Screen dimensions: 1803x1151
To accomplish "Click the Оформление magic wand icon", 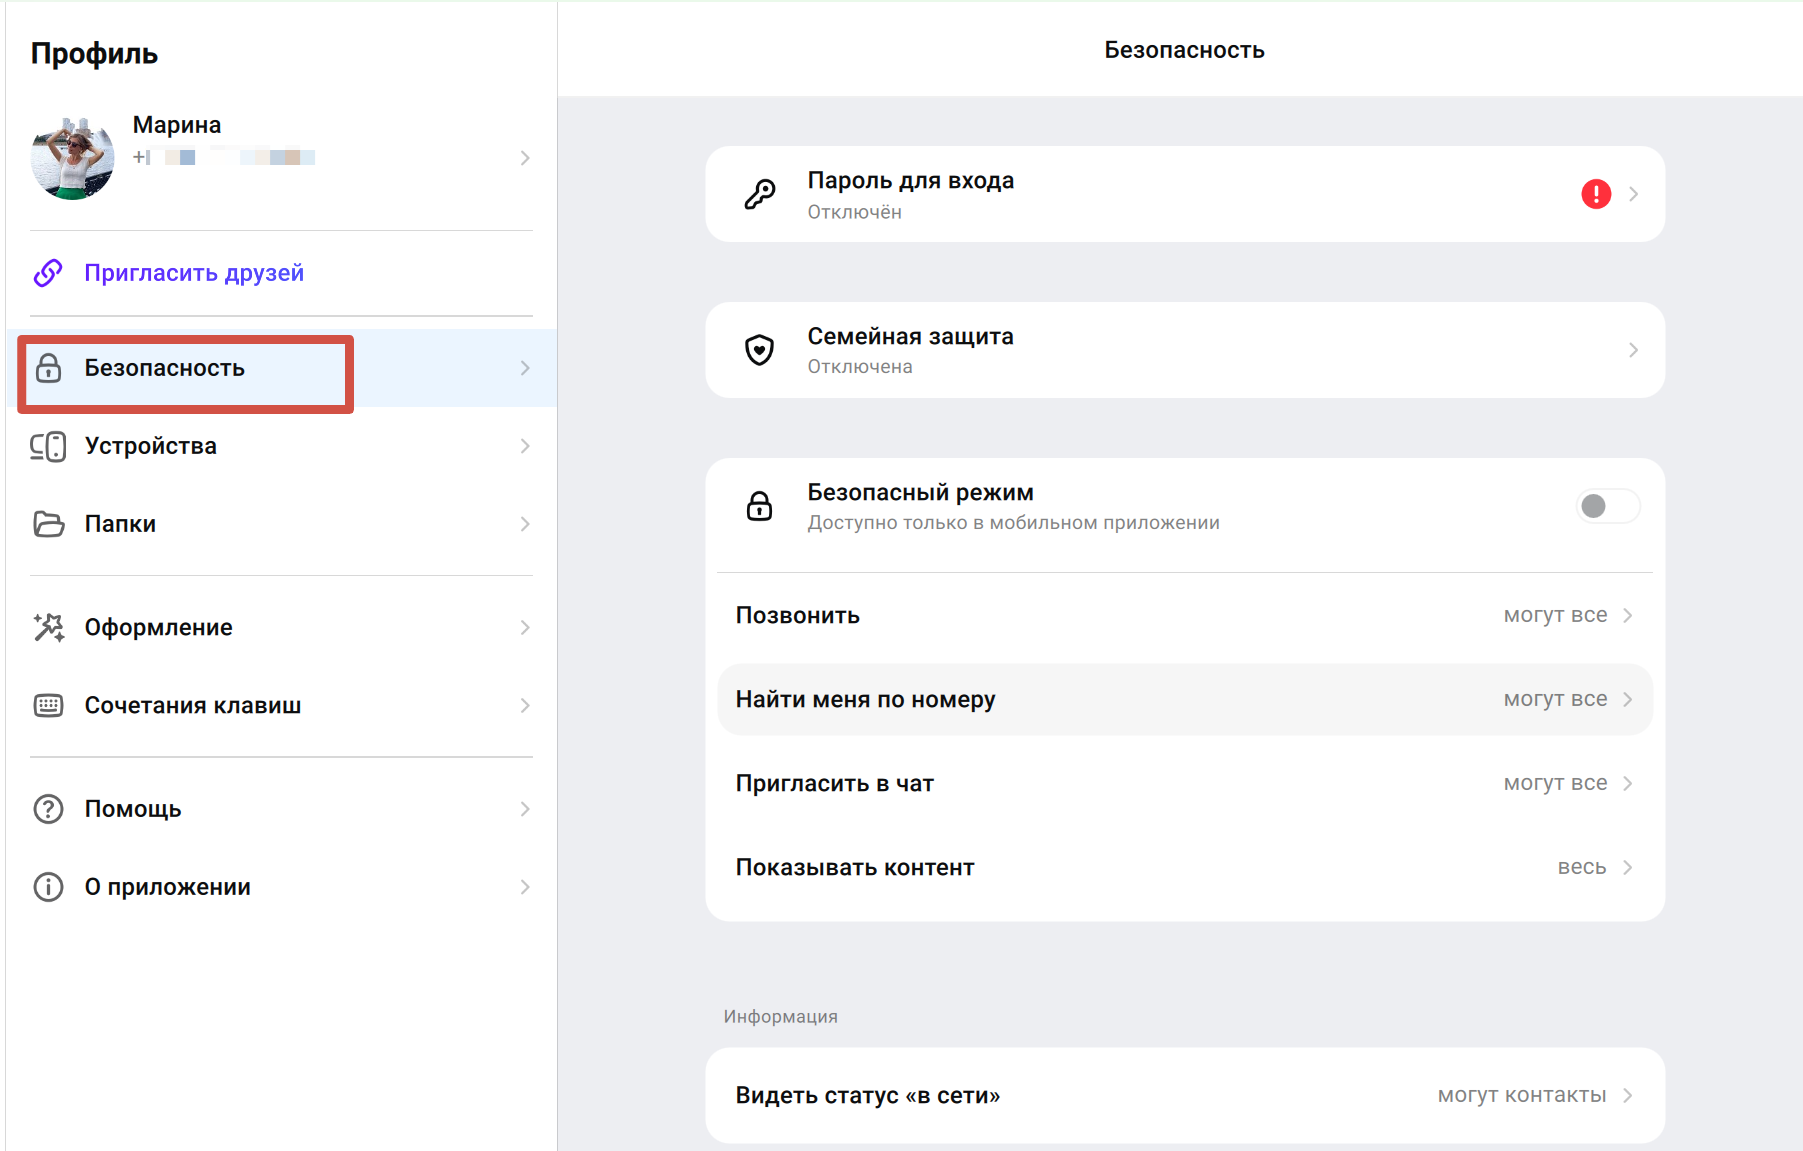I will pos(48,628).
